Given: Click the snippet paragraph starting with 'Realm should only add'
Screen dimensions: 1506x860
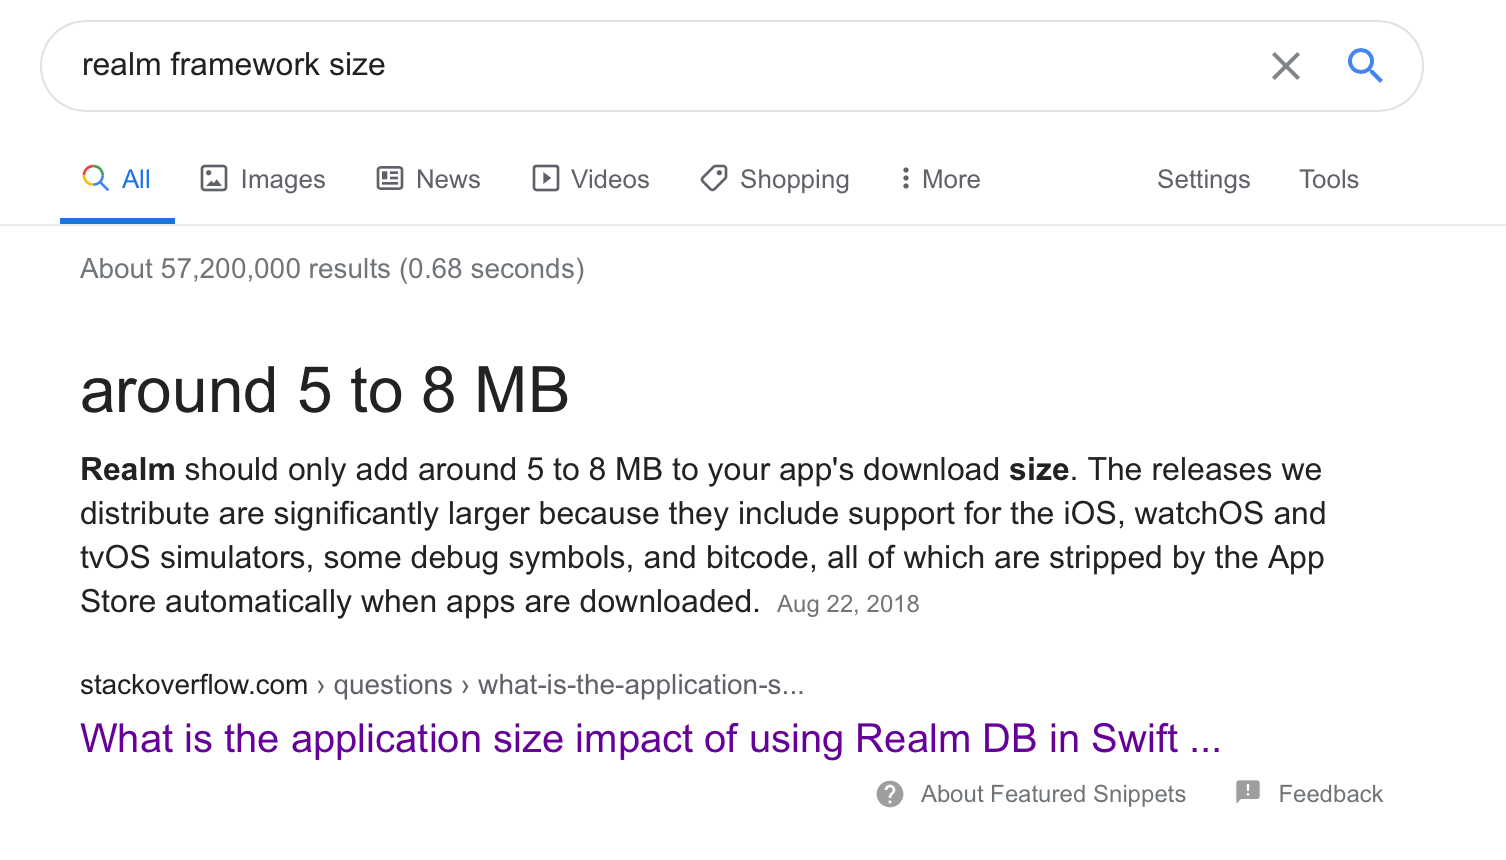Looking at the screenshot, I should pyautogui.click(x=703, y=535).
